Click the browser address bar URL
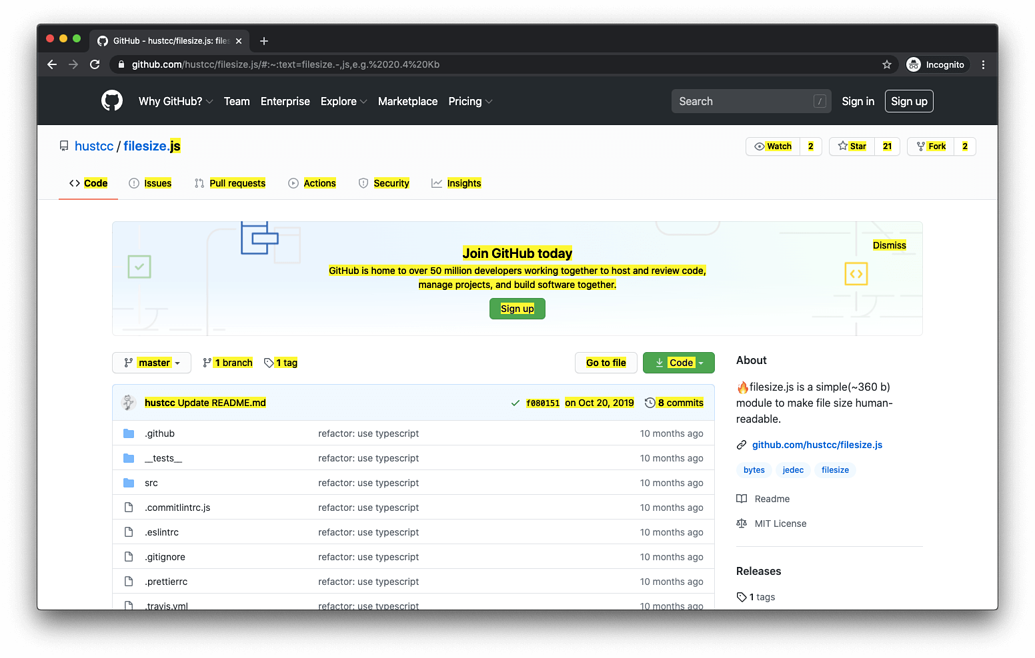The height and width of the screenshot is (658, 1035). pos(286,65)
